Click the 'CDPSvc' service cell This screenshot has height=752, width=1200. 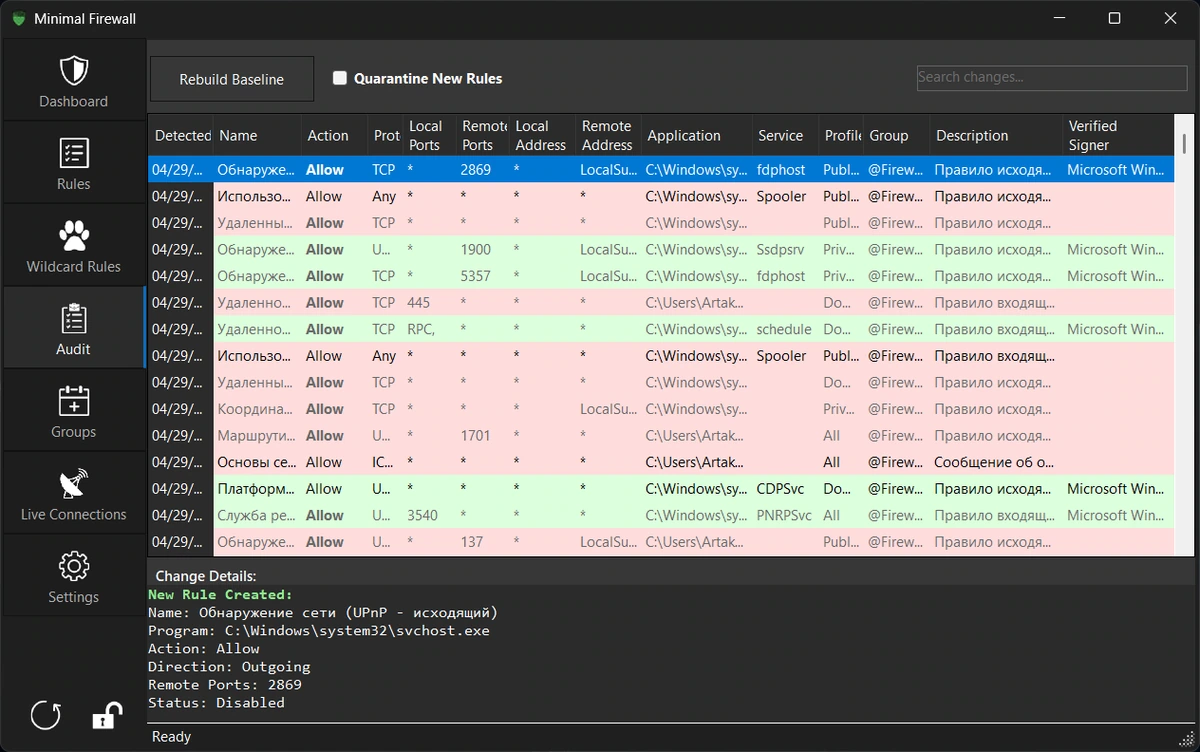click(785, 489)
